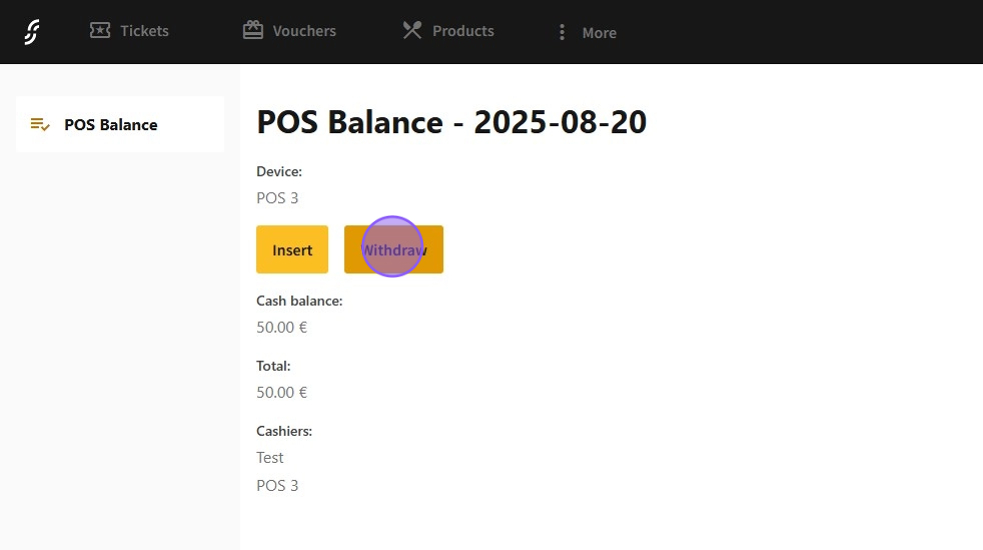Click the app logo in the top-left corner

(32, 32)
